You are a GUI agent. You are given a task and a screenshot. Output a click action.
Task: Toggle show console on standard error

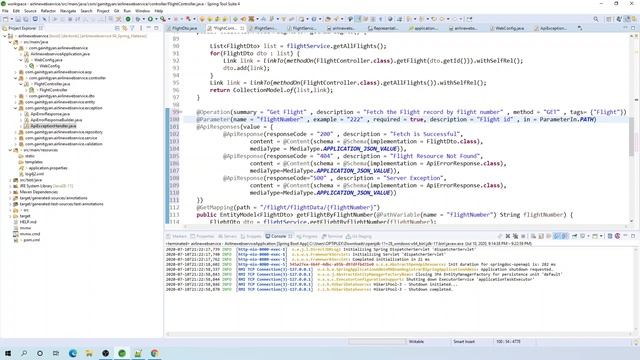tap(564, 236)
